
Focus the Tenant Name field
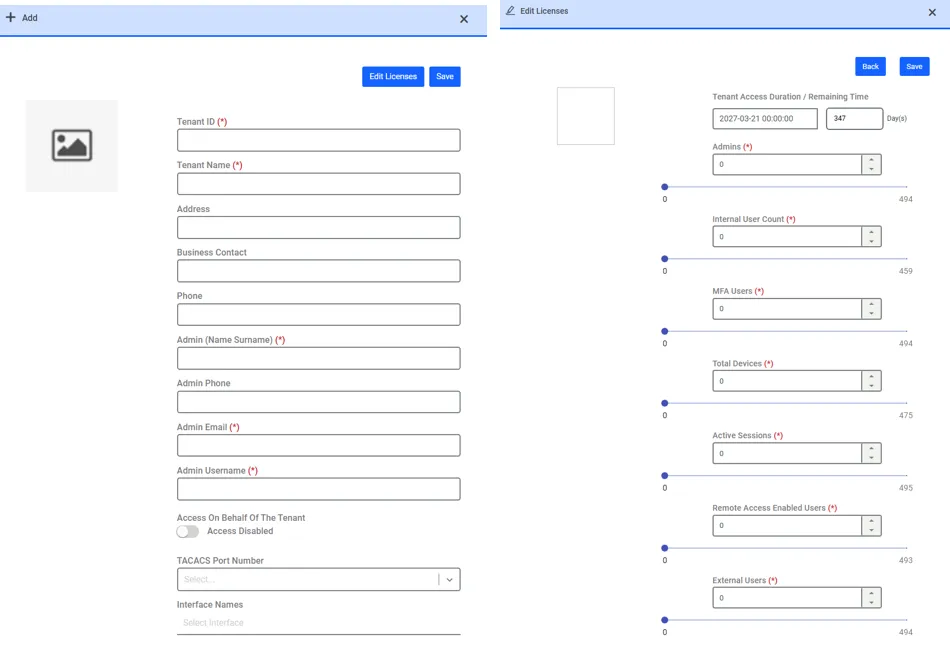pos(319,184)
